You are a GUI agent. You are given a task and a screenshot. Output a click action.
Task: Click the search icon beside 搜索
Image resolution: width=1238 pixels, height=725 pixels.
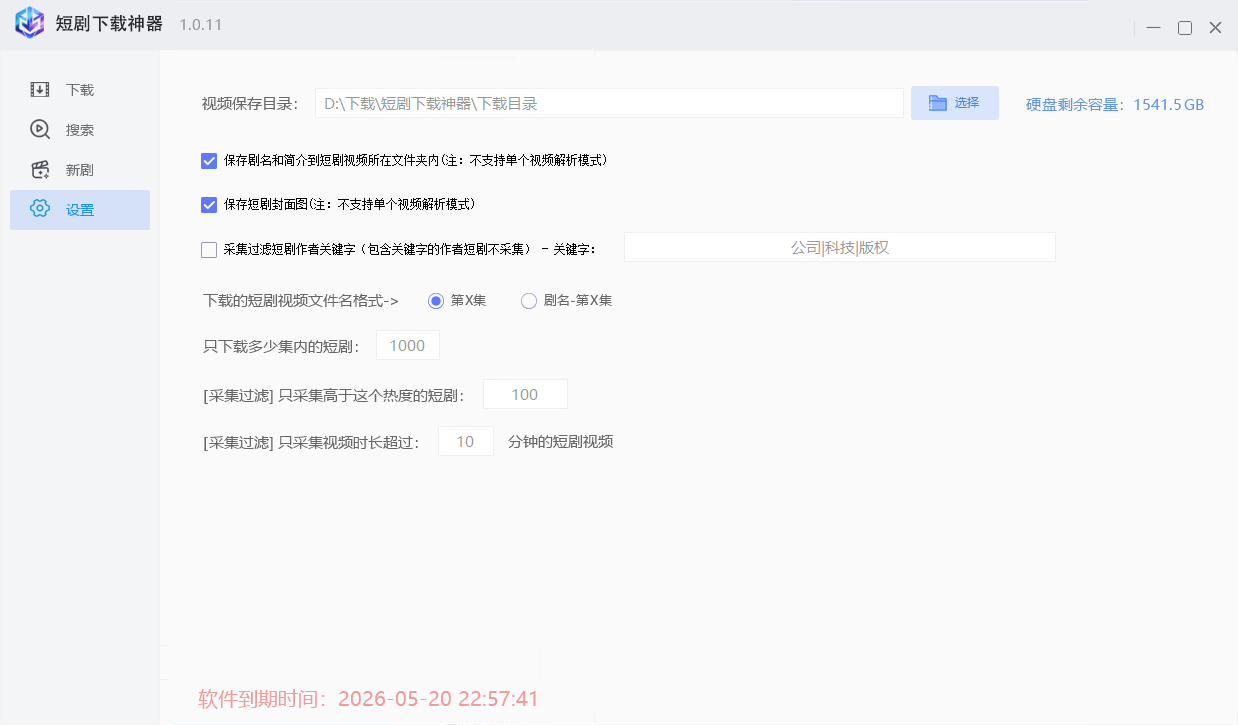(40, 129)
